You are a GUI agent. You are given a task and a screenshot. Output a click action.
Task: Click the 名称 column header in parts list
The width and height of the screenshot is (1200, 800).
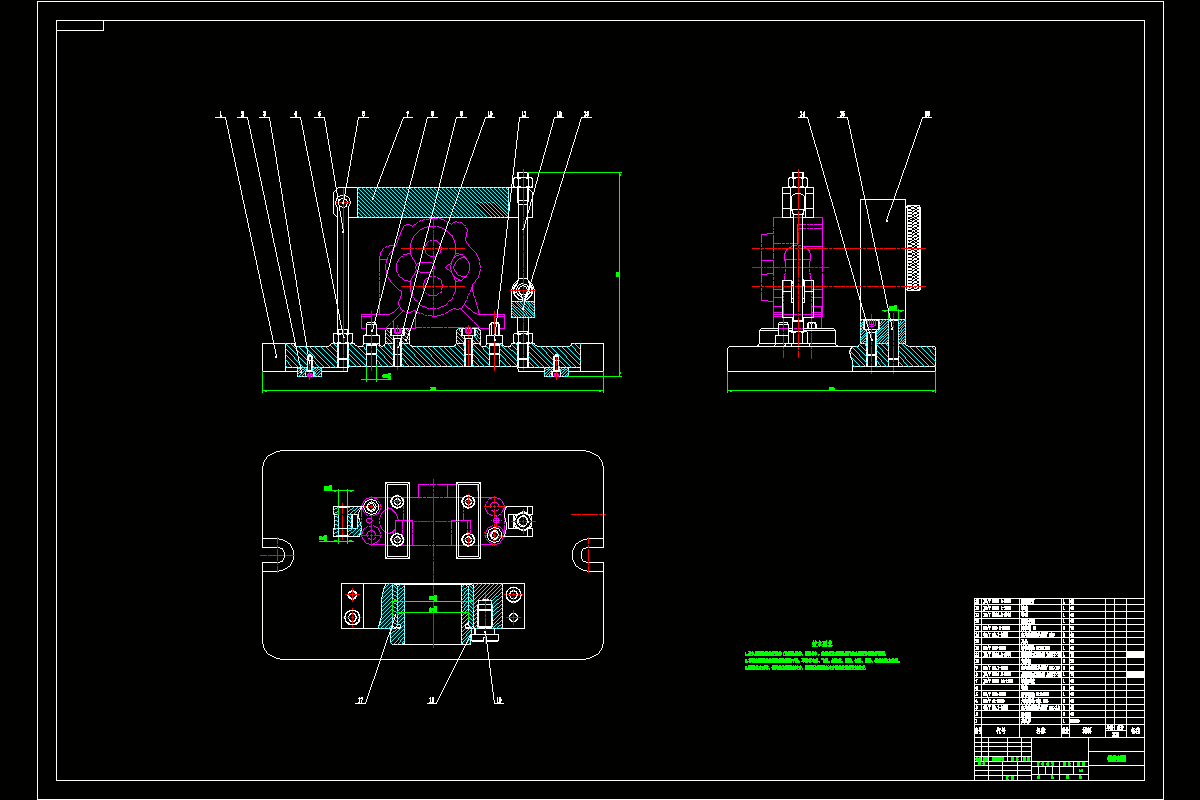pyautogui.click(x=1041, y=731)
